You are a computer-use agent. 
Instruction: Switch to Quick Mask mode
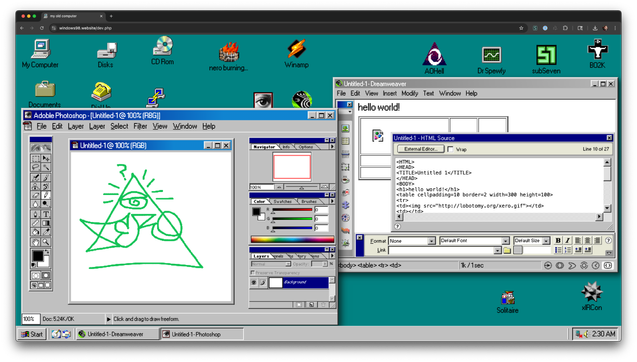pos(46,275)
